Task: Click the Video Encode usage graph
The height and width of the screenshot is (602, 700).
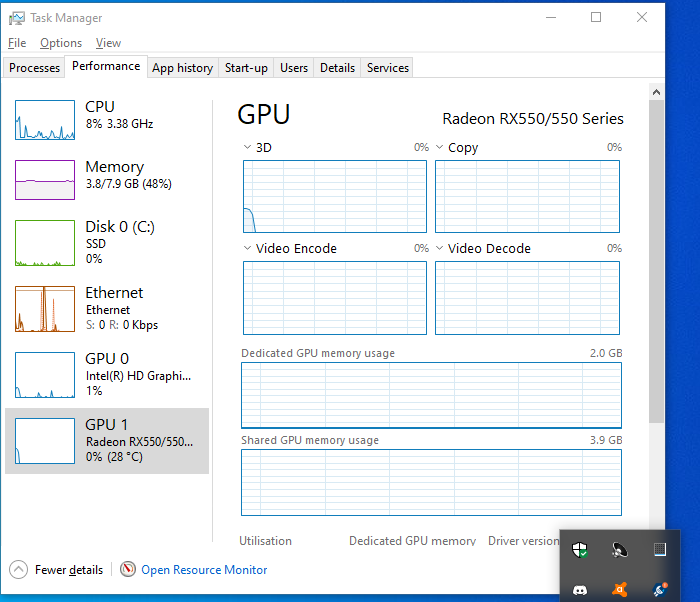Action: point(335,298)
